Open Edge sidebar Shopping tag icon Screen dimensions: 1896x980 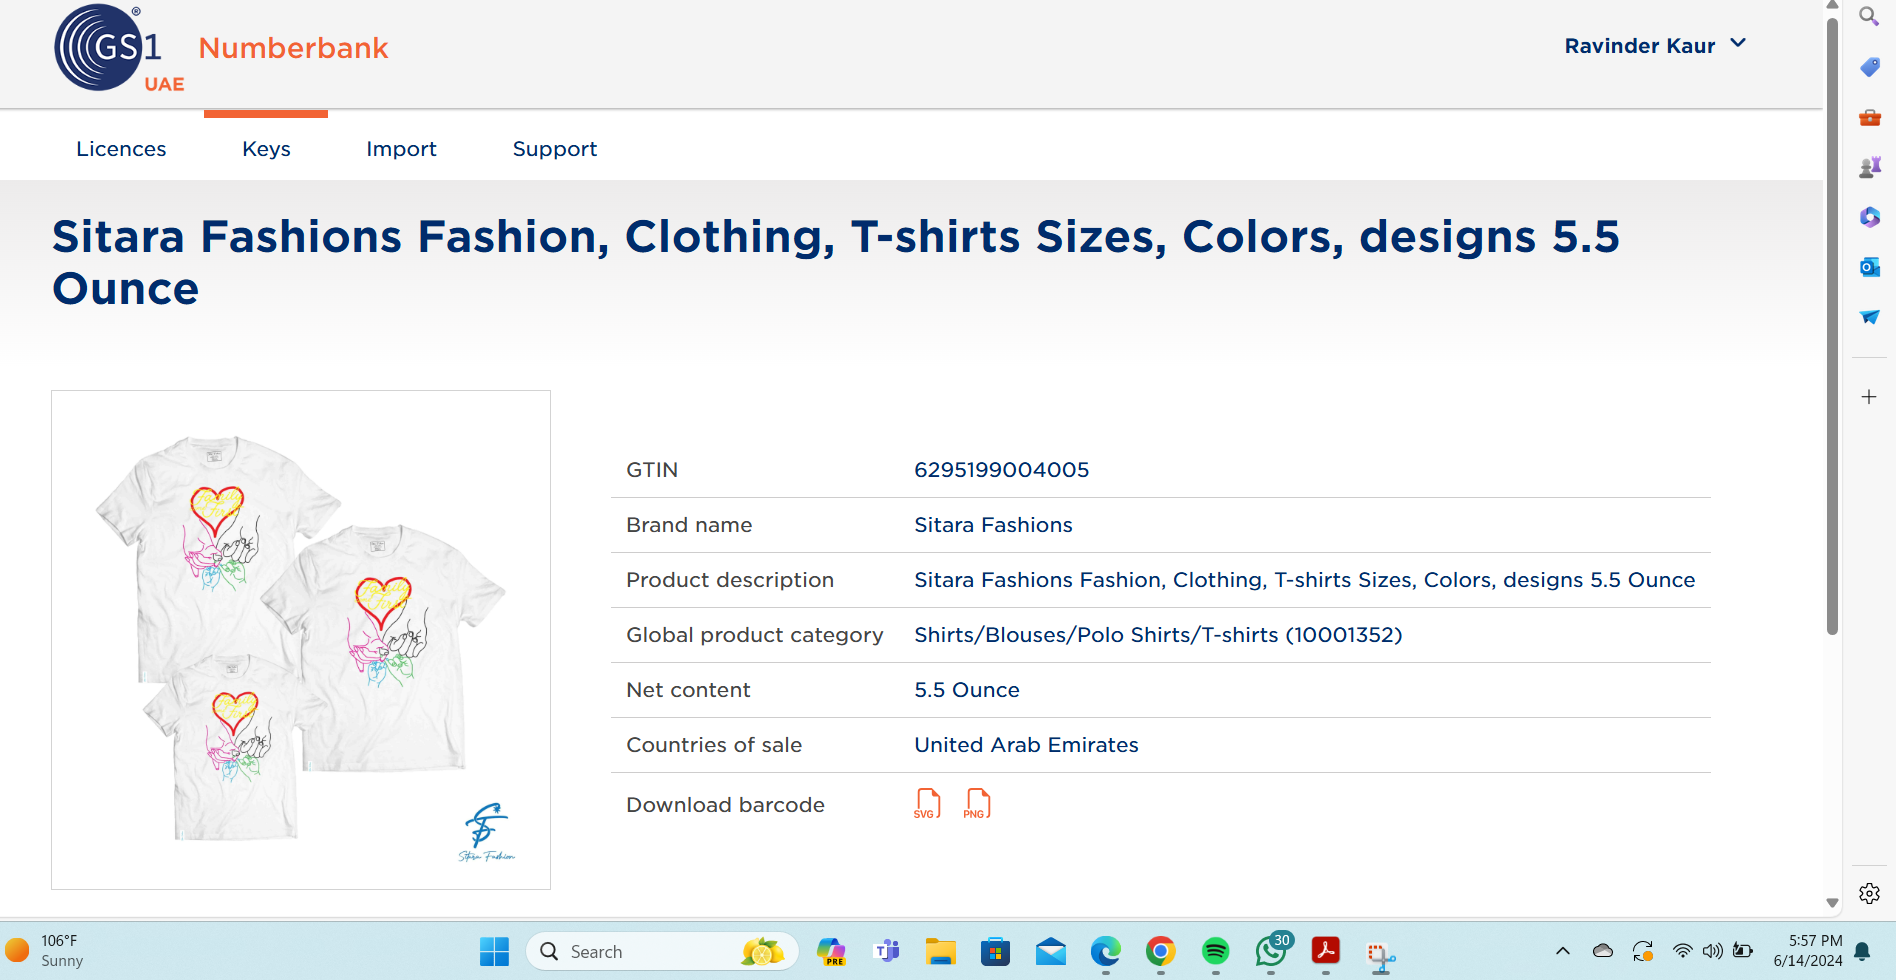(x=1869, y=67)
